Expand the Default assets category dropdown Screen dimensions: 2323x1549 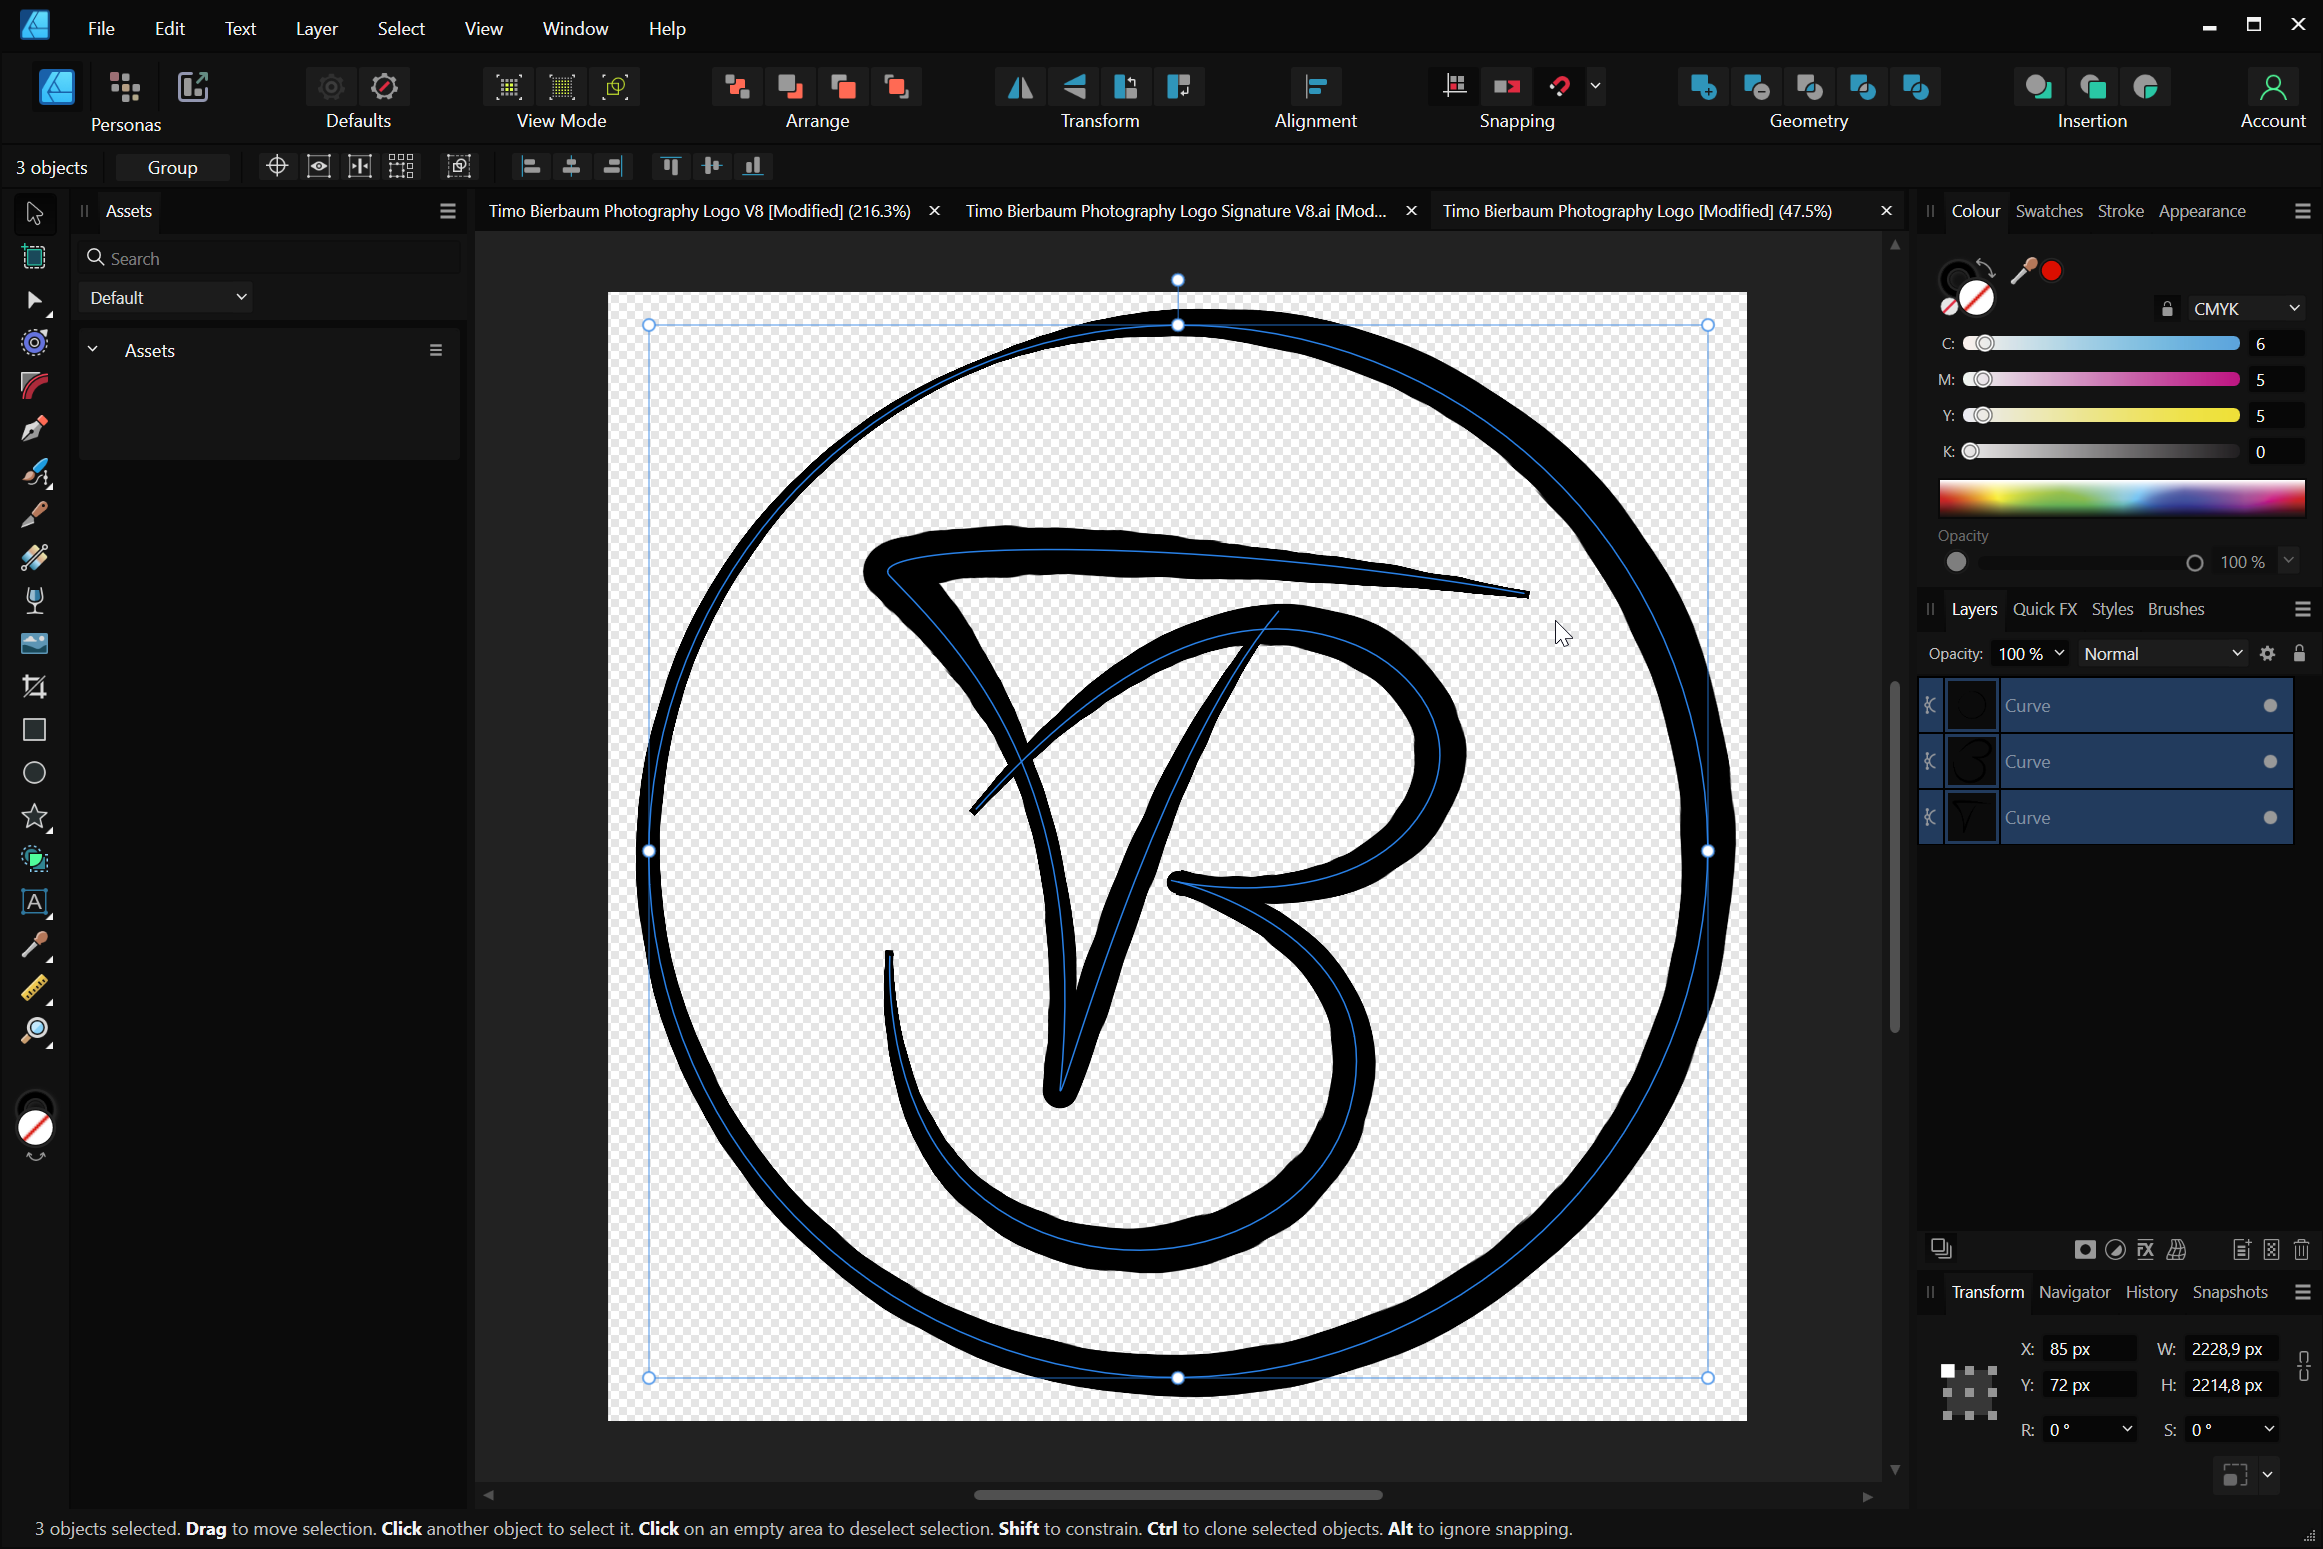167,298
